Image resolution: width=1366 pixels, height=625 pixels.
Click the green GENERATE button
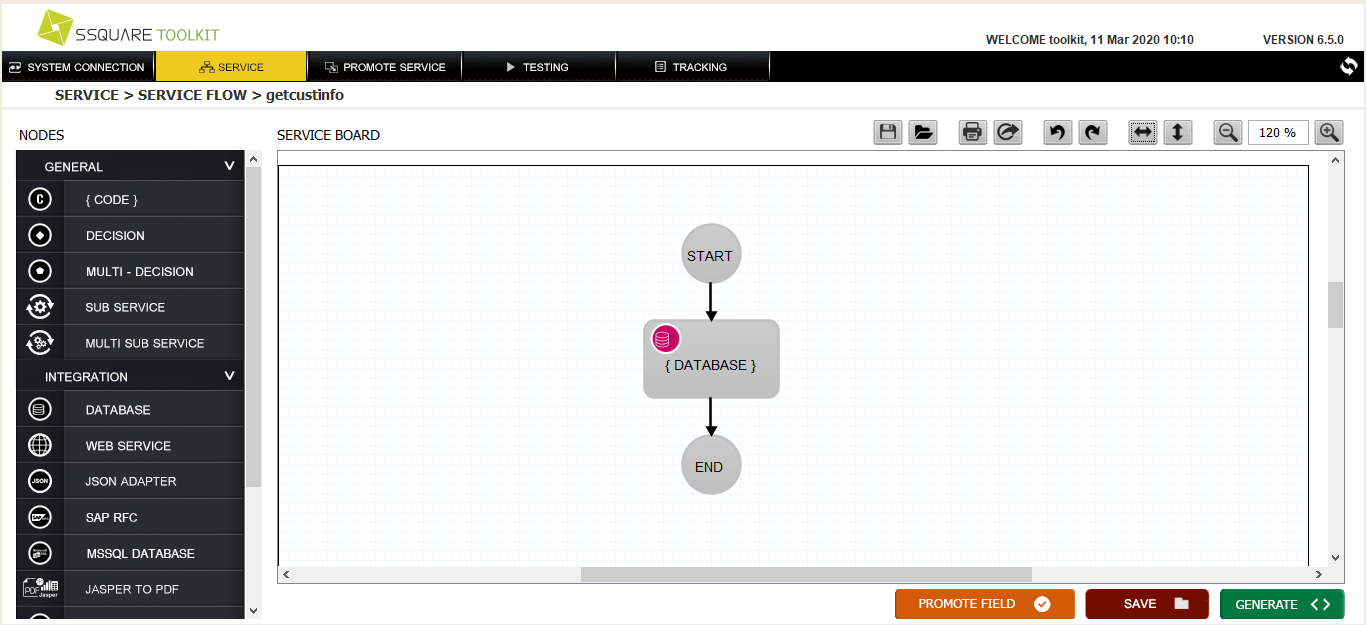(1282, 604)
